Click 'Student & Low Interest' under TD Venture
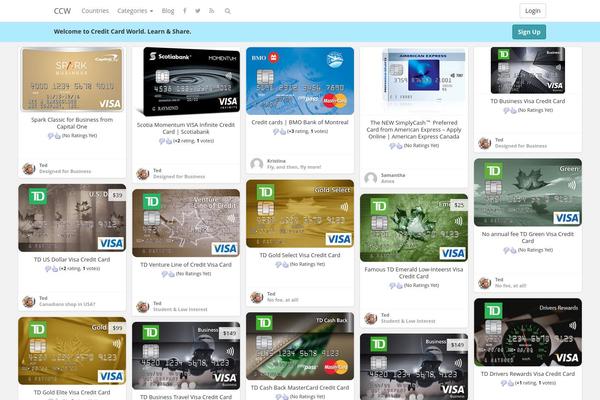The height and width of the screenshot is (400, 600). [x=180, y=309]
